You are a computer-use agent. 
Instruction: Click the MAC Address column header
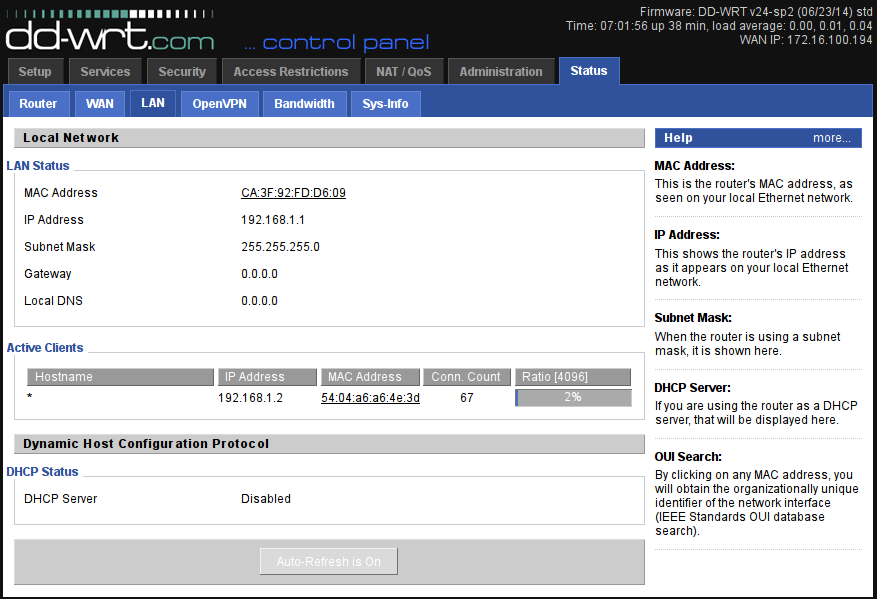coord(370,377)
